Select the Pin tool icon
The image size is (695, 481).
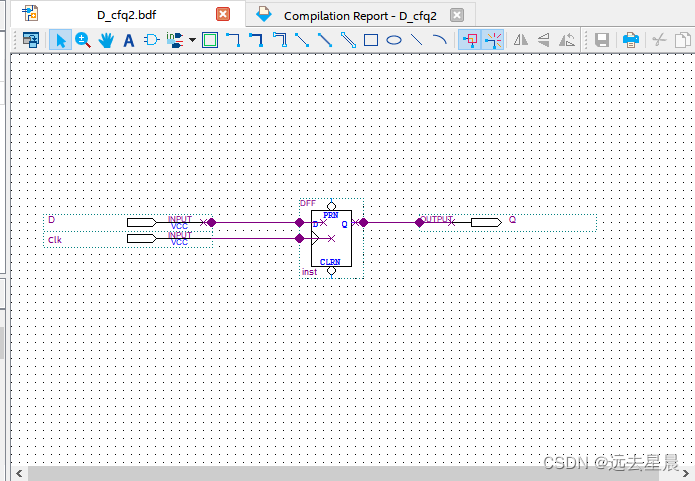coord(175,40)
